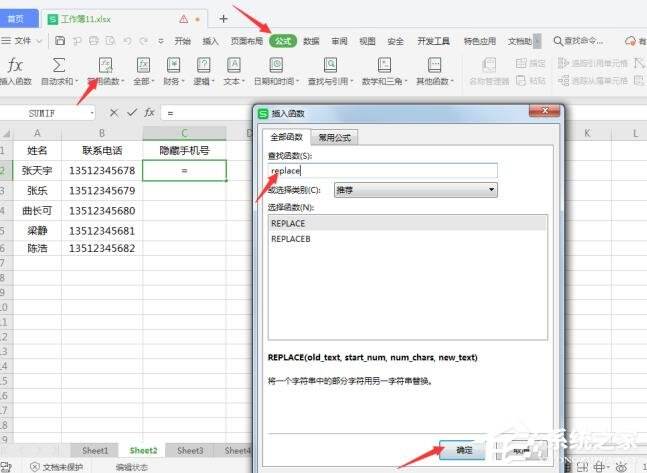Click the save icon in quick access toolbar
Image resolution: width=647 pixels, height=473 pixels.
(x=60, y=41)
